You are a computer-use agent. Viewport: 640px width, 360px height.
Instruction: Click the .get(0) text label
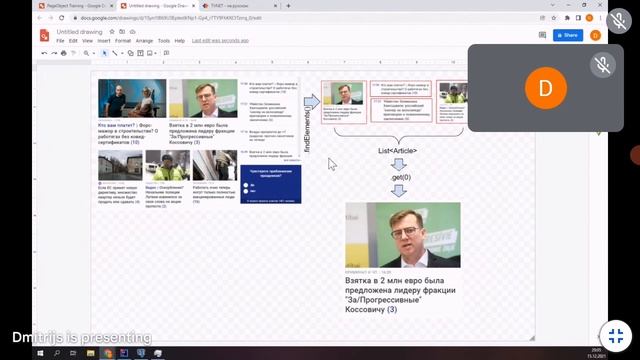(401, 178)
